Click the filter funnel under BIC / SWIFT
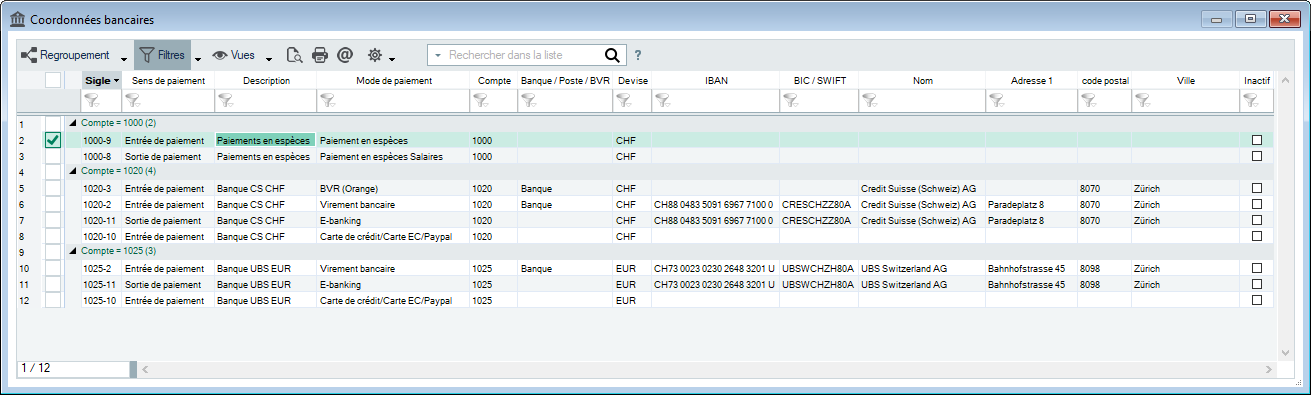 coord(791,99)
